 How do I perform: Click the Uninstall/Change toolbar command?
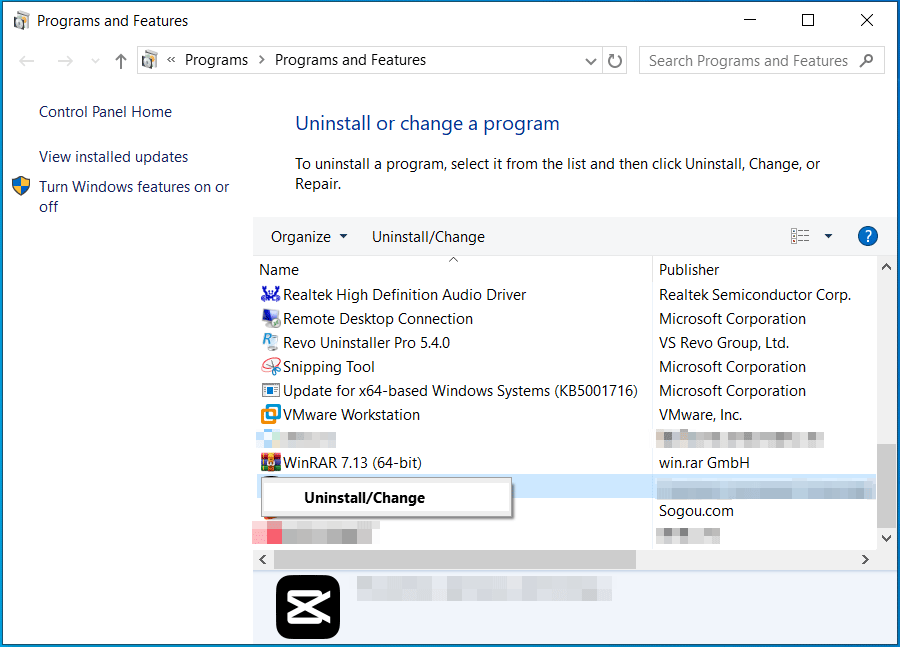(x=428, y=236)
